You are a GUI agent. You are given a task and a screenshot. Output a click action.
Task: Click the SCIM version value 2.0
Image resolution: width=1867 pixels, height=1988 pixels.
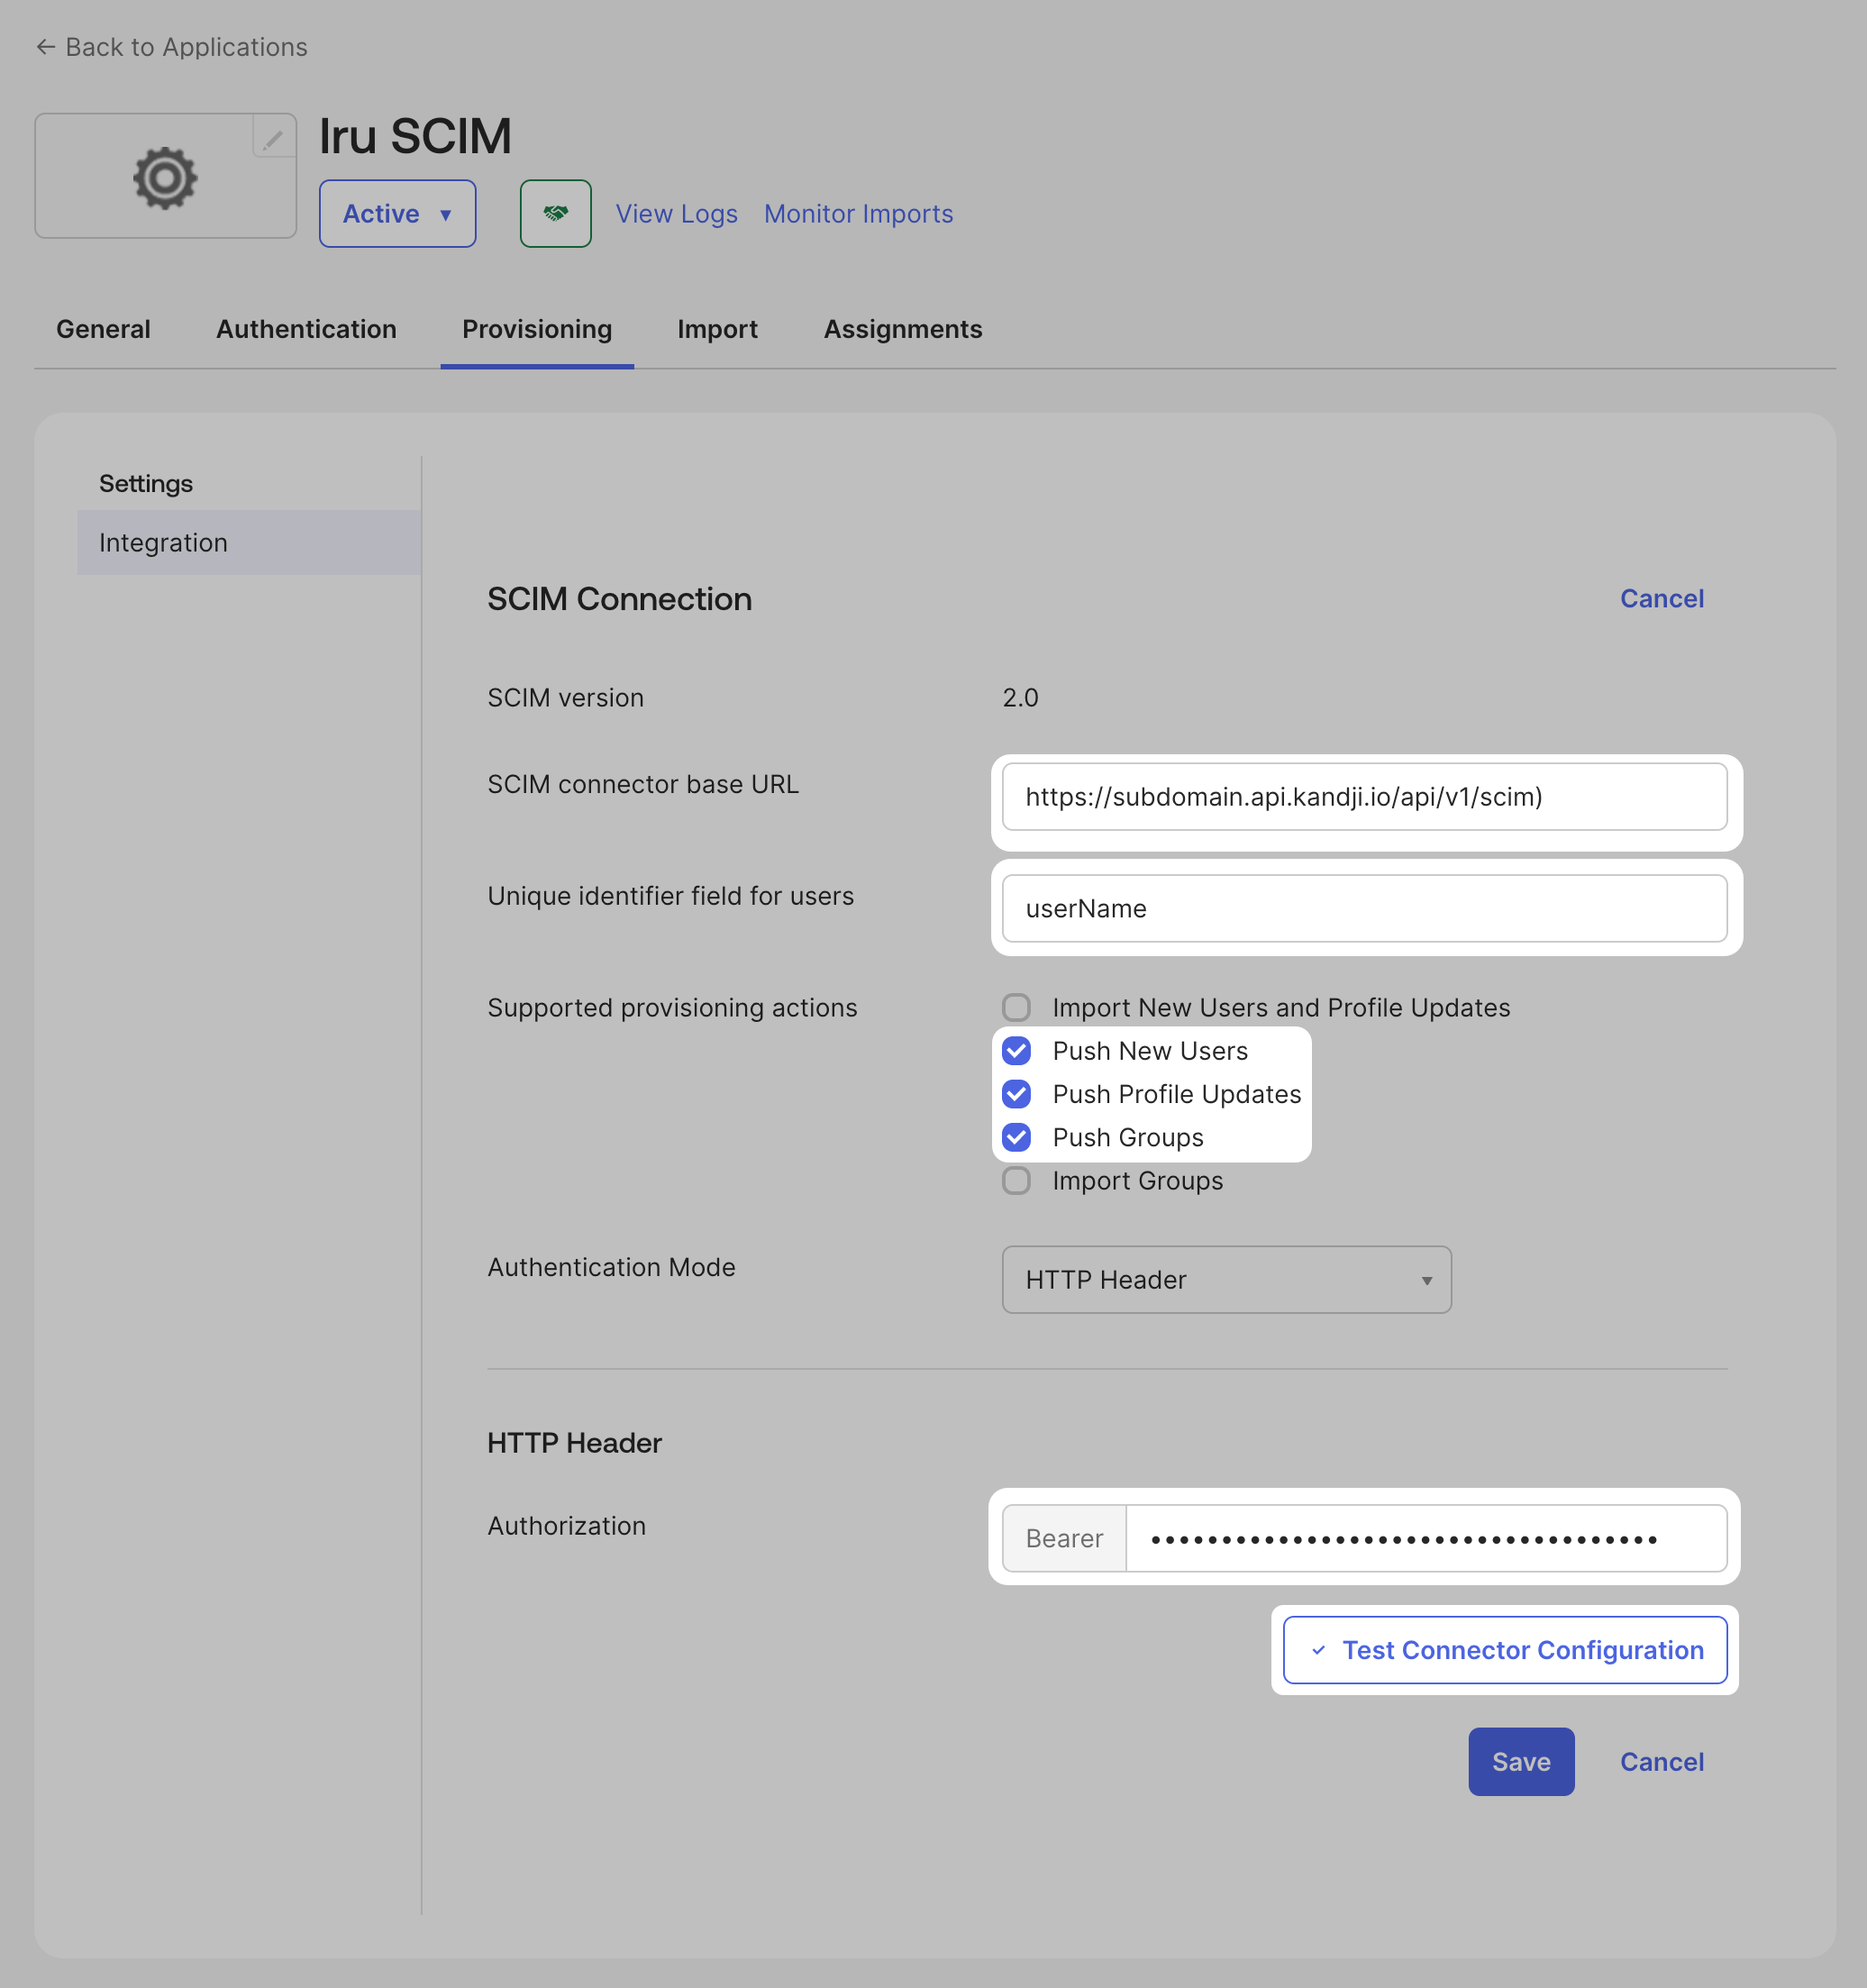pyautogui.click(x=1020, y=697)
